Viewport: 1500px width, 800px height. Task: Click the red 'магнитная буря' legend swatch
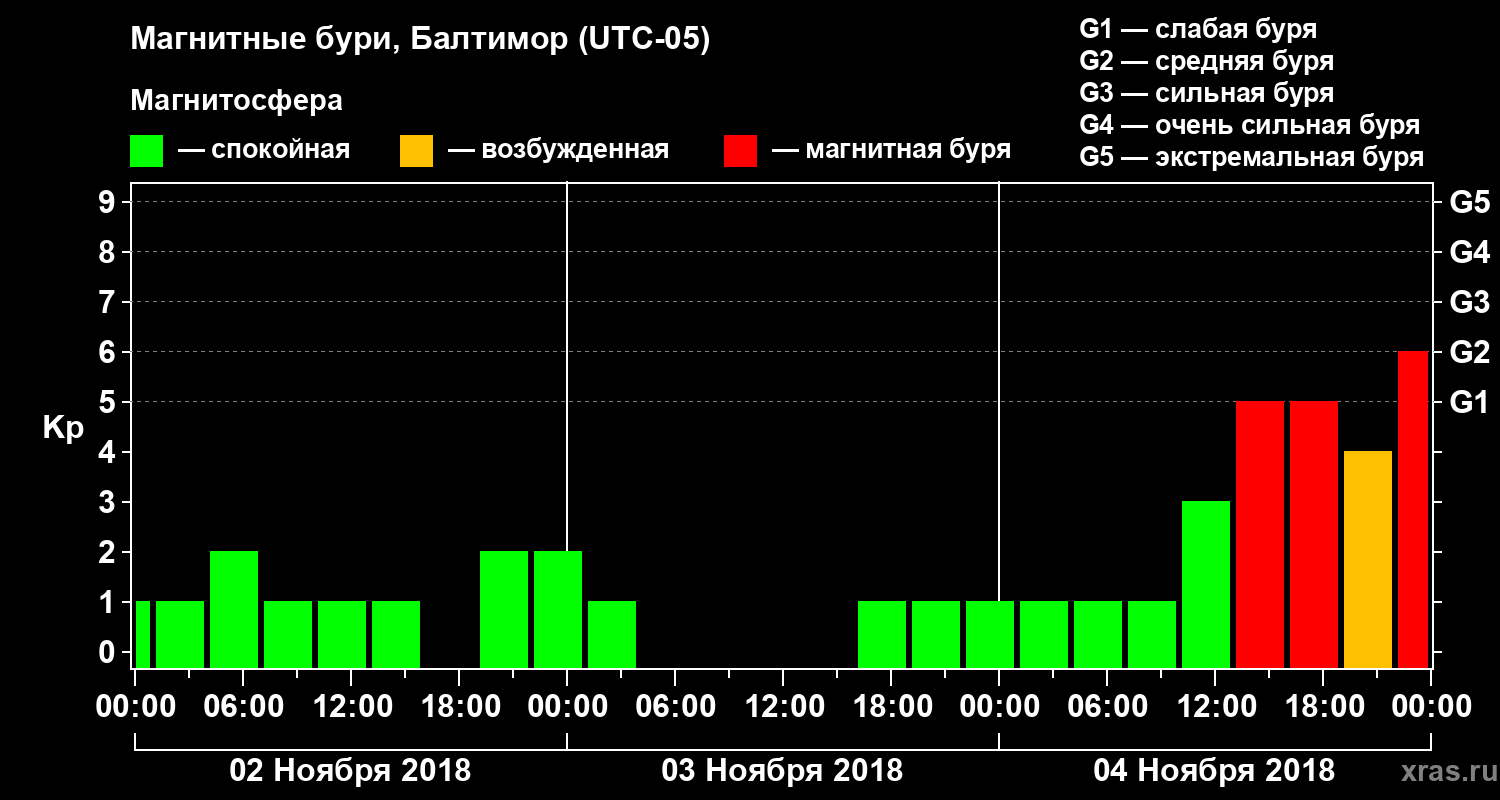coord(741,151)
